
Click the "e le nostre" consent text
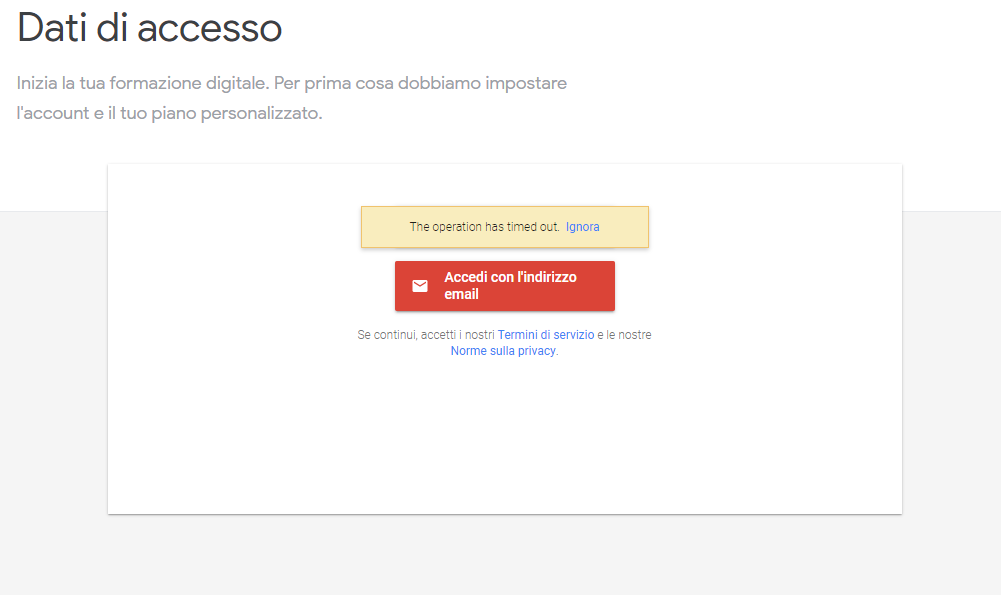coord(625,335)
